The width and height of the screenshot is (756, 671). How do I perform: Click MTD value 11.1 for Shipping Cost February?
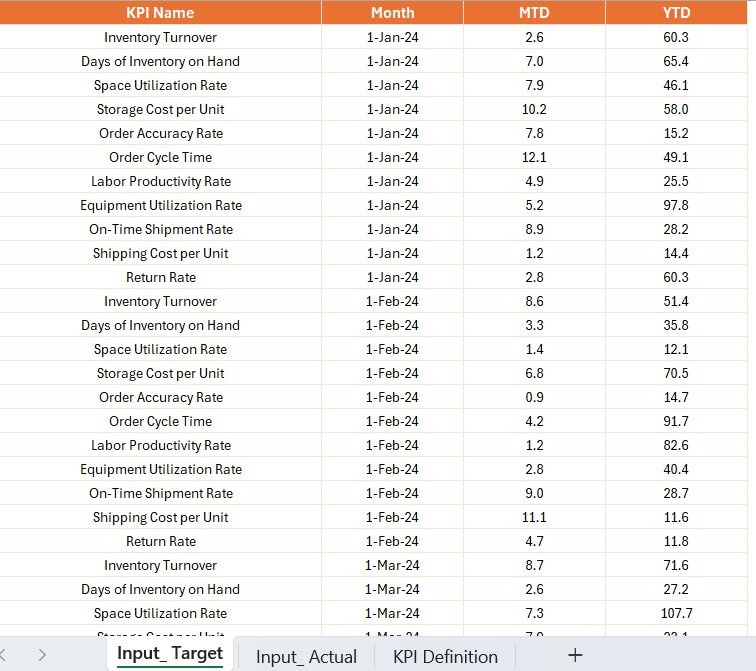pyautogui.click(x=534, y=517)
